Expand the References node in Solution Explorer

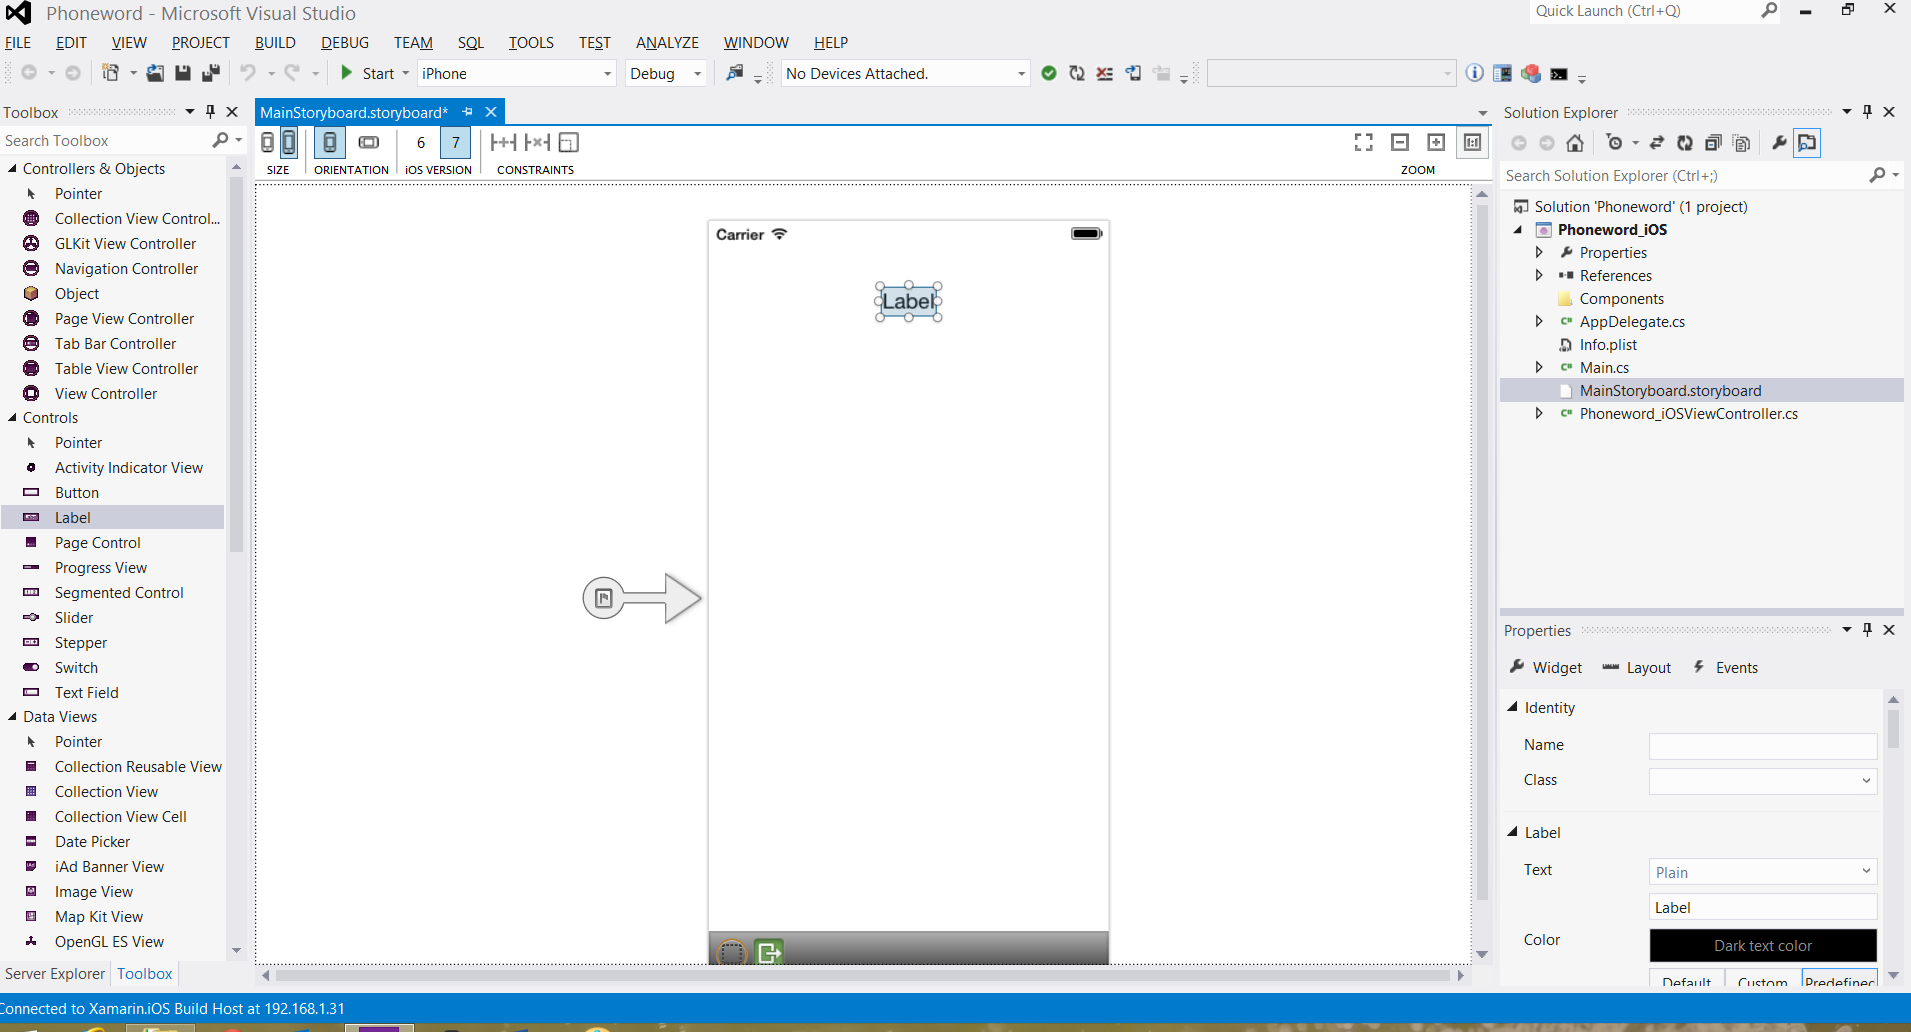[1539, 276]
